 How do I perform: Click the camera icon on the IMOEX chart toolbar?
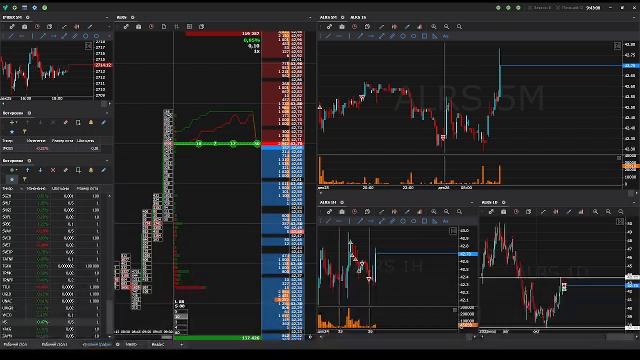[x=24, y=27]
